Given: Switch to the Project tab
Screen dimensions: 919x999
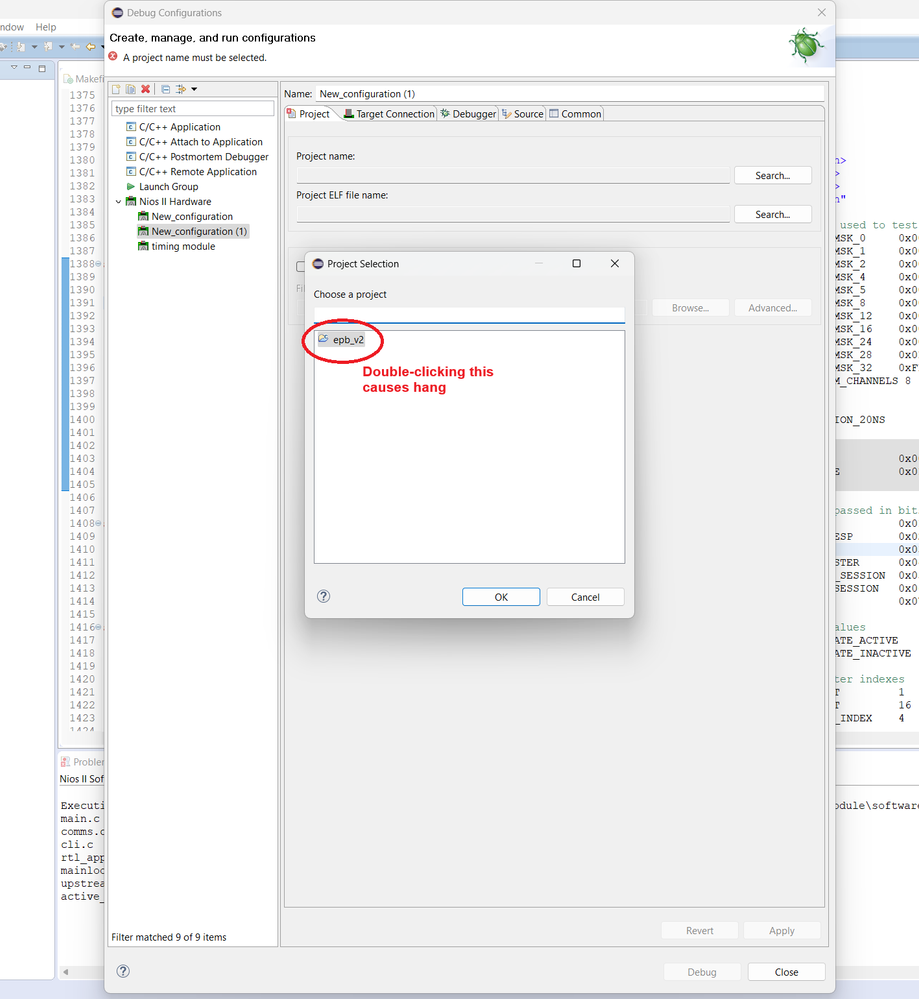Looking at the screenshot, I should pos(308,114).
